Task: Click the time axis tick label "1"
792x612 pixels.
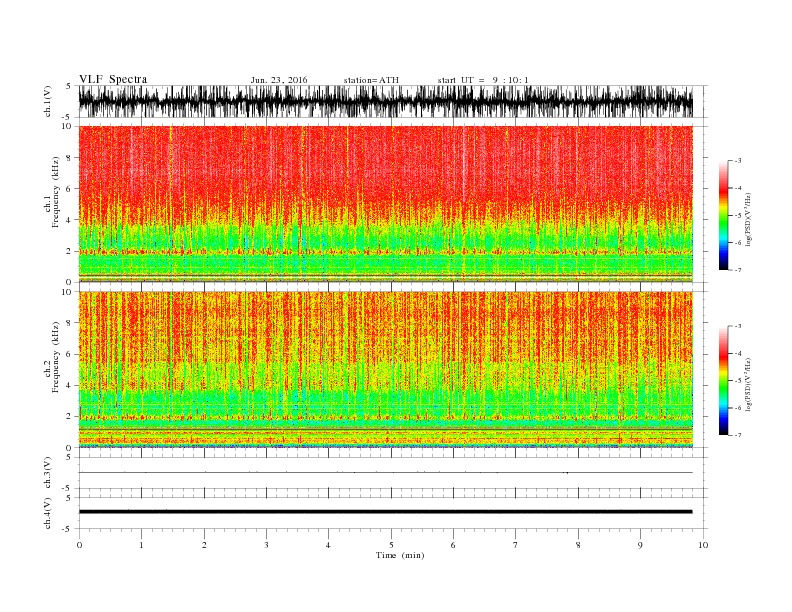Action: coord(142,545)
